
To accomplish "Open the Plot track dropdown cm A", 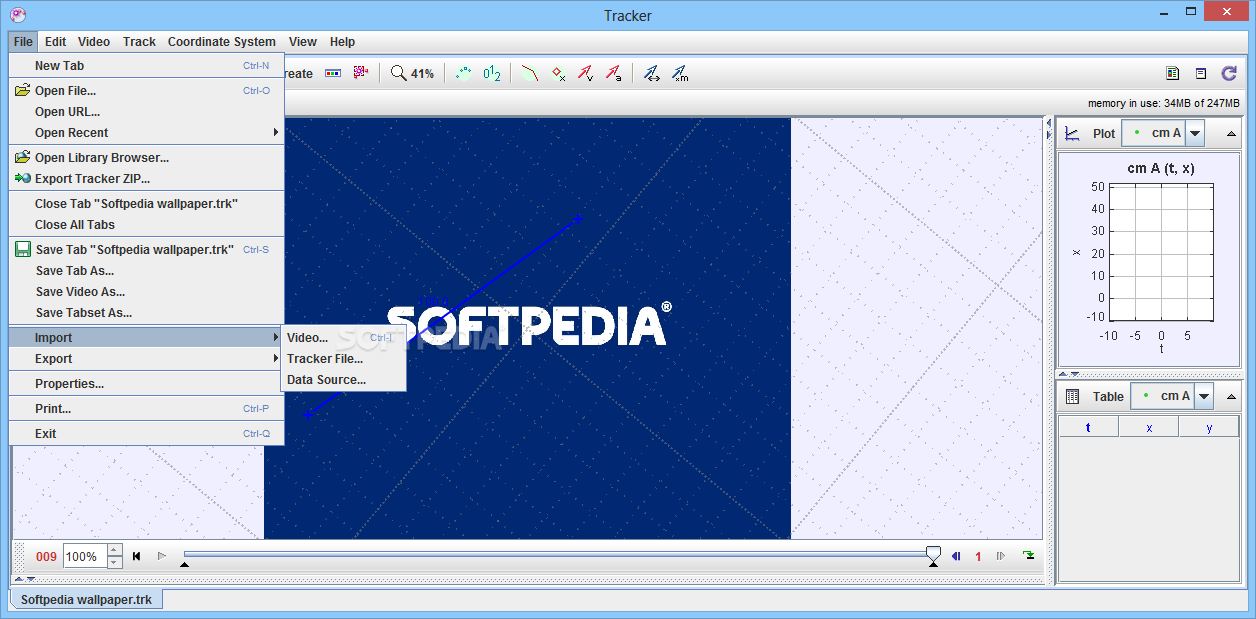I will click(x=1164, y=133).
